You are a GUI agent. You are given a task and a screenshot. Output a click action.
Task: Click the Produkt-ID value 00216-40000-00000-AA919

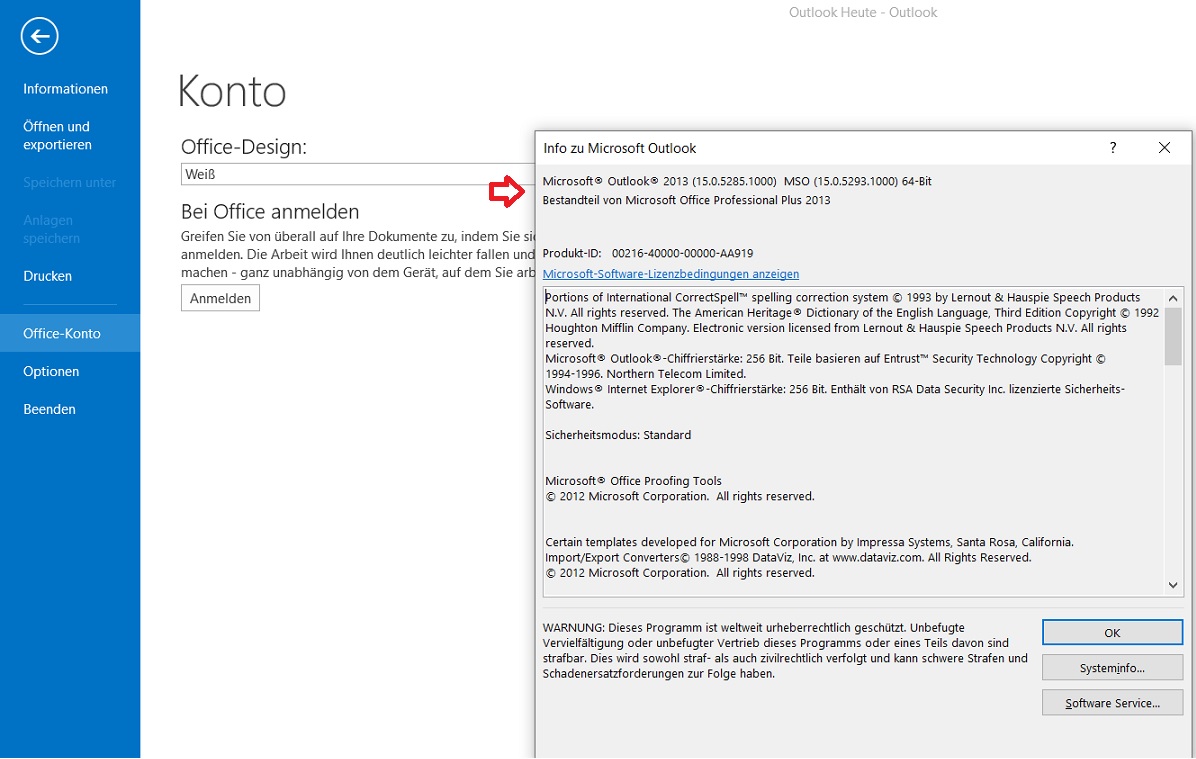[x=683, y=253]
